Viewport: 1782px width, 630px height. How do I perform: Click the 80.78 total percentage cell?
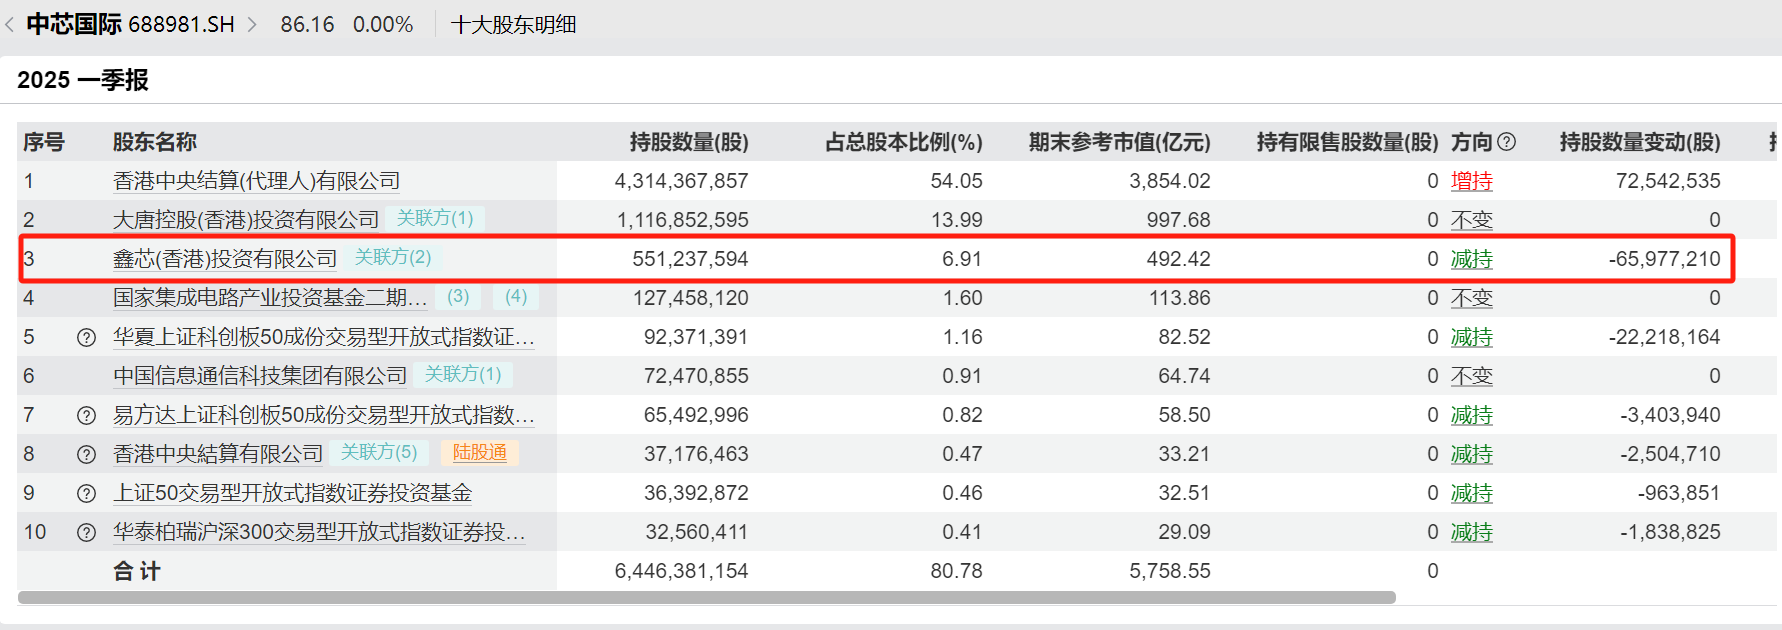(x=957, y=571)
